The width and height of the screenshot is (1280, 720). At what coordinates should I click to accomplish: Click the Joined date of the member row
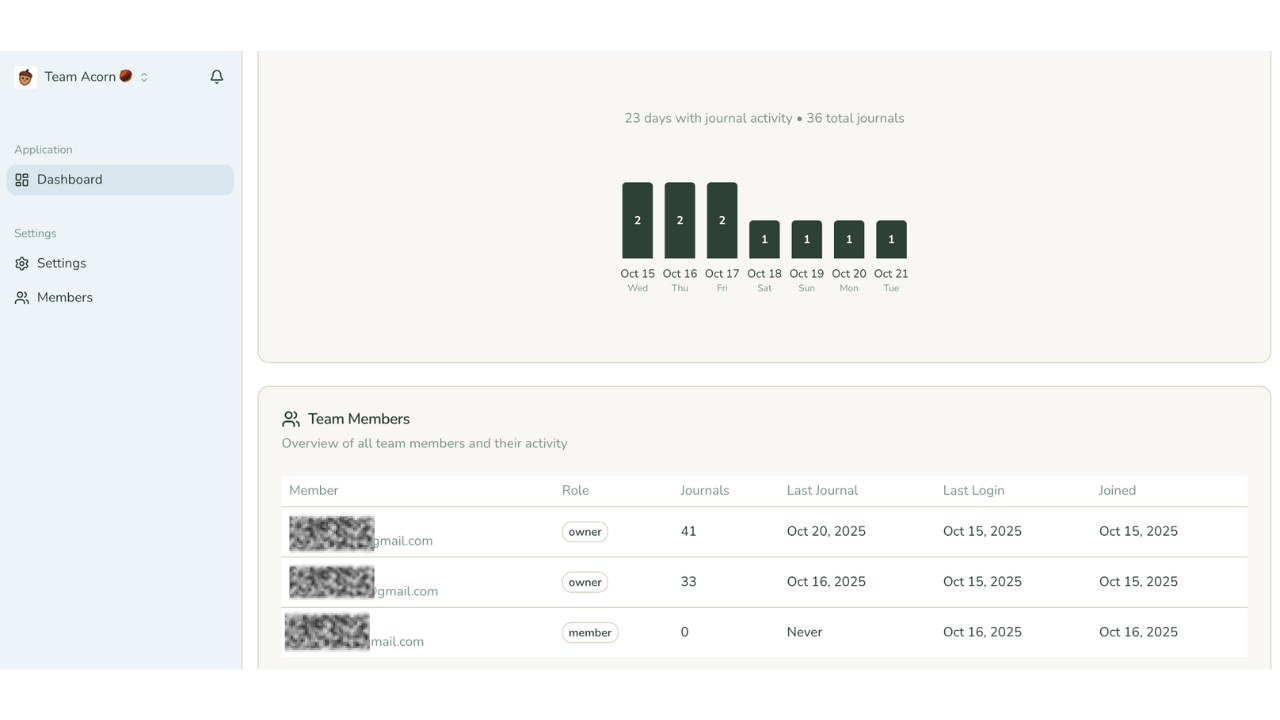[x=1138, y=633]
